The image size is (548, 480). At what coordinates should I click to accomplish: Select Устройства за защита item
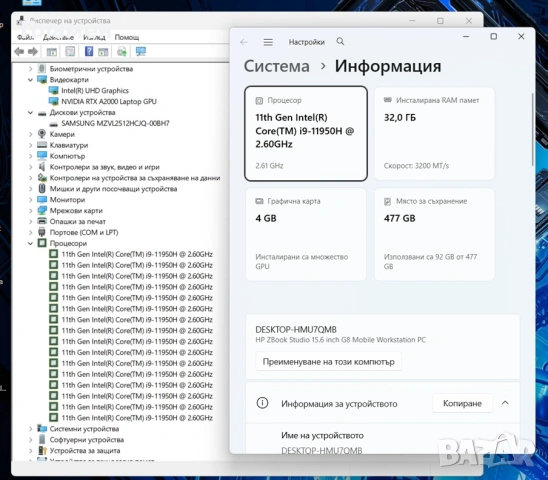(85, 450)
